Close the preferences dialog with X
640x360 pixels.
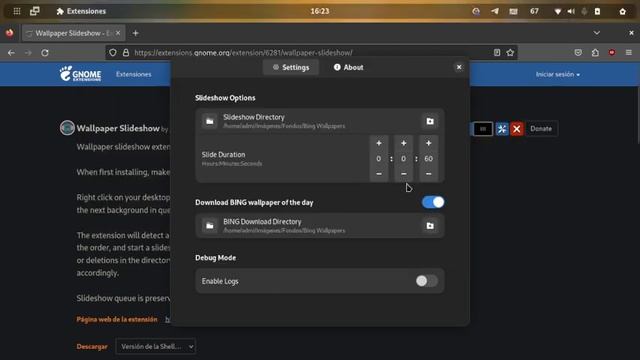coord(459,67)
